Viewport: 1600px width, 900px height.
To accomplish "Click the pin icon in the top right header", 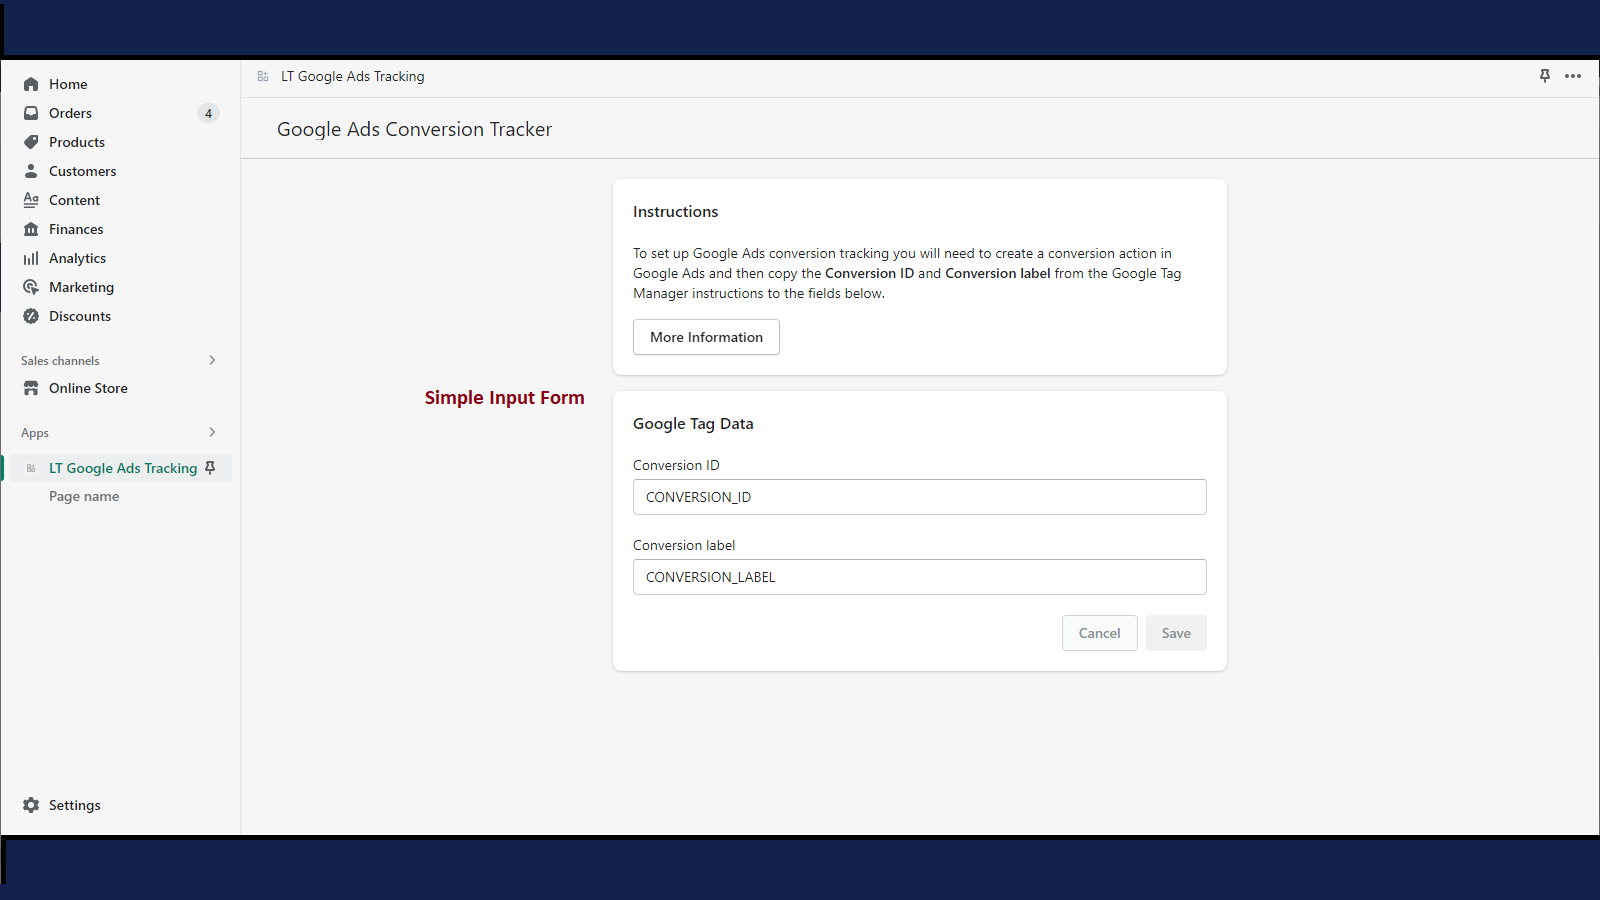I will click(x=1545, y=76).
